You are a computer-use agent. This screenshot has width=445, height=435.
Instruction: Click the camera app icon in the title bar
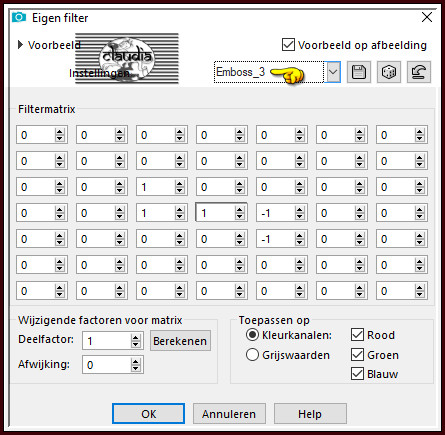19,17
